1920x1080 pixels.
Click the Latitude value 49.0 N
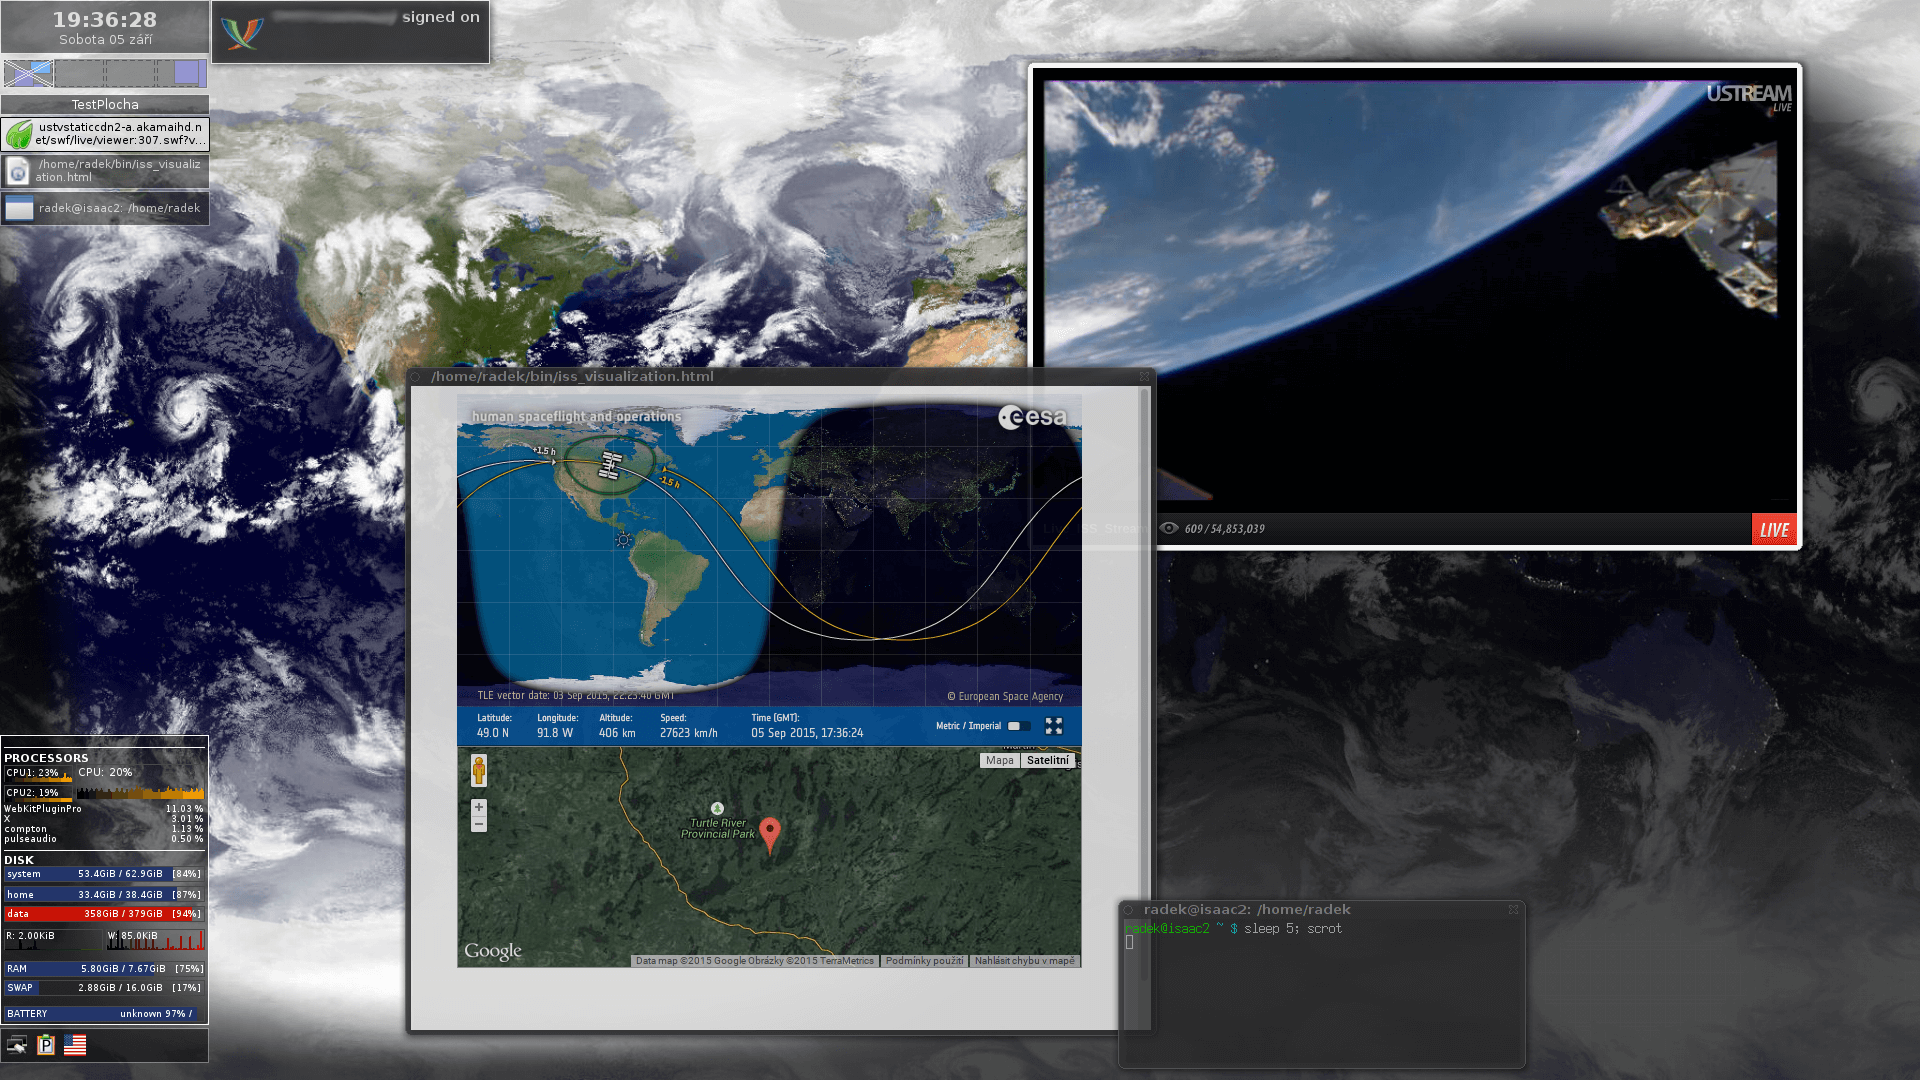pyautogui.click(x=493, y=733)
